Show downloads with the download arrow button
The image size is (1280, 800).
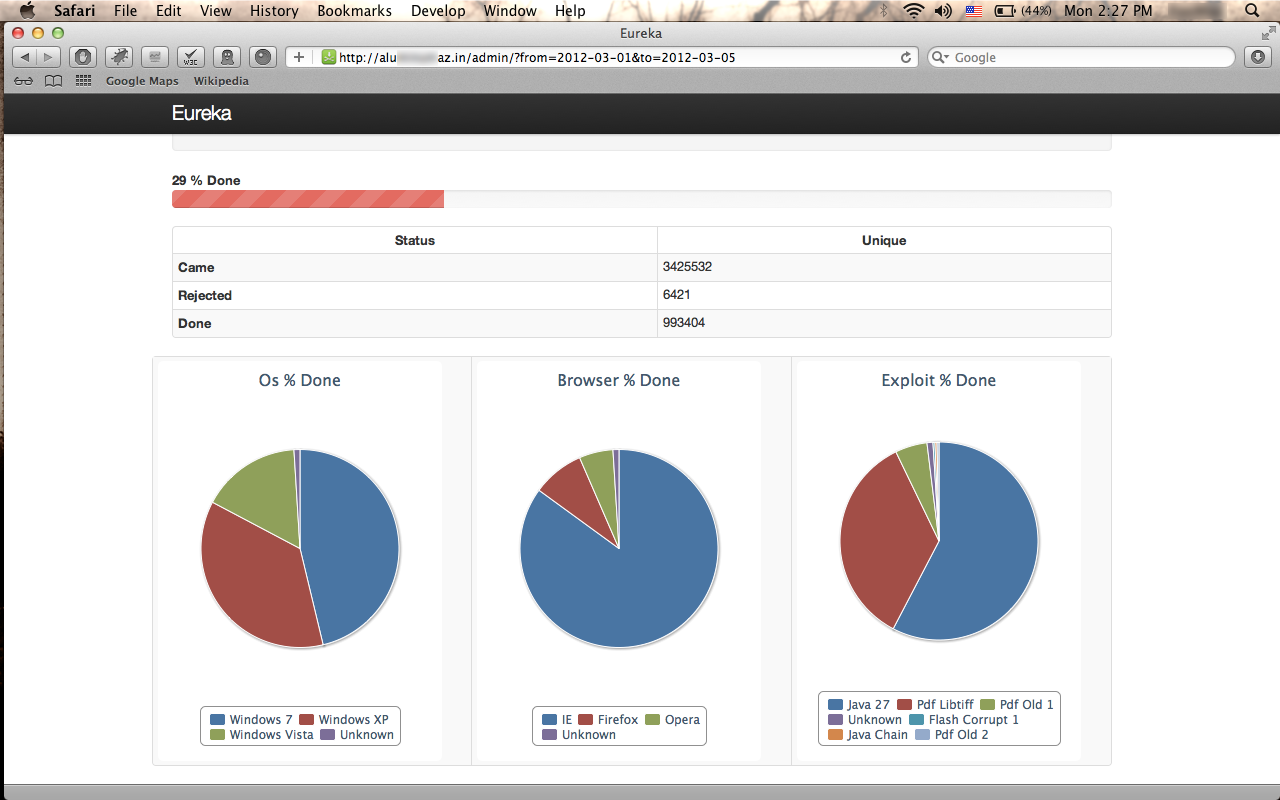tap(1257, 57)
